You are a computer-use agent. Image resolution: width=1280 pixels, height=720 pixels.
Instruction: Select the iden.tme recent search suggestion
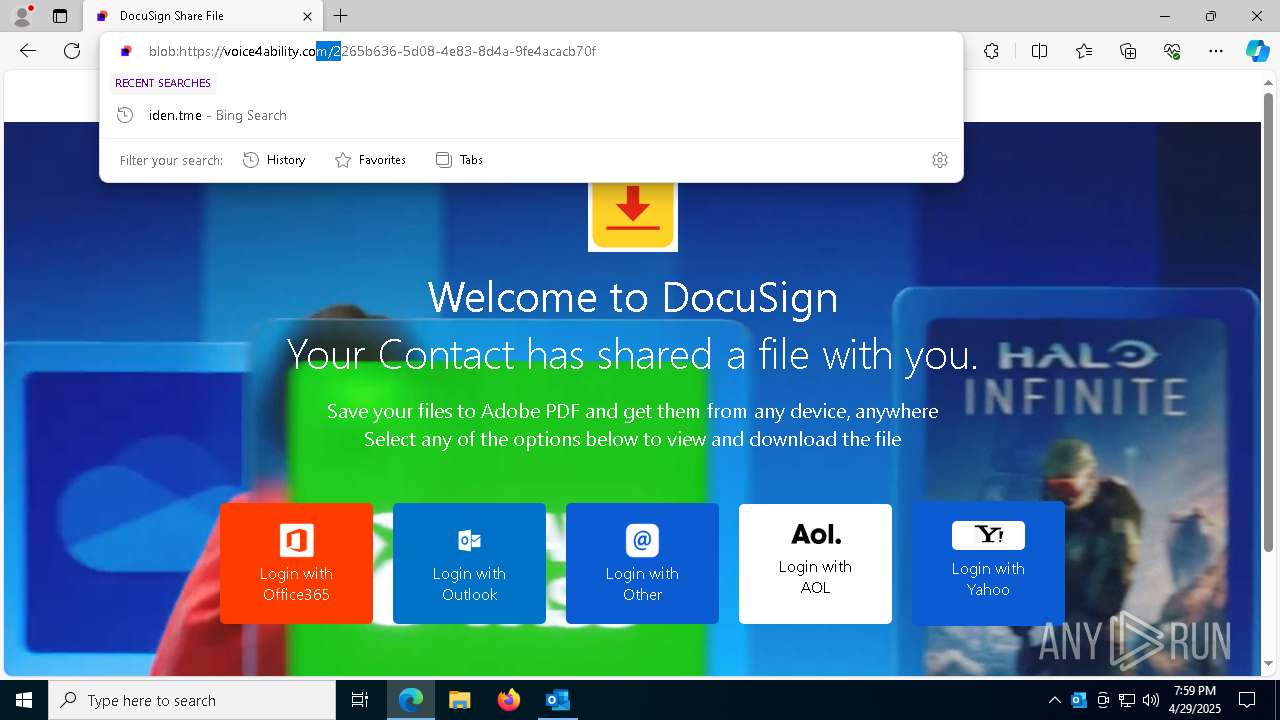[x=531, y=115]
